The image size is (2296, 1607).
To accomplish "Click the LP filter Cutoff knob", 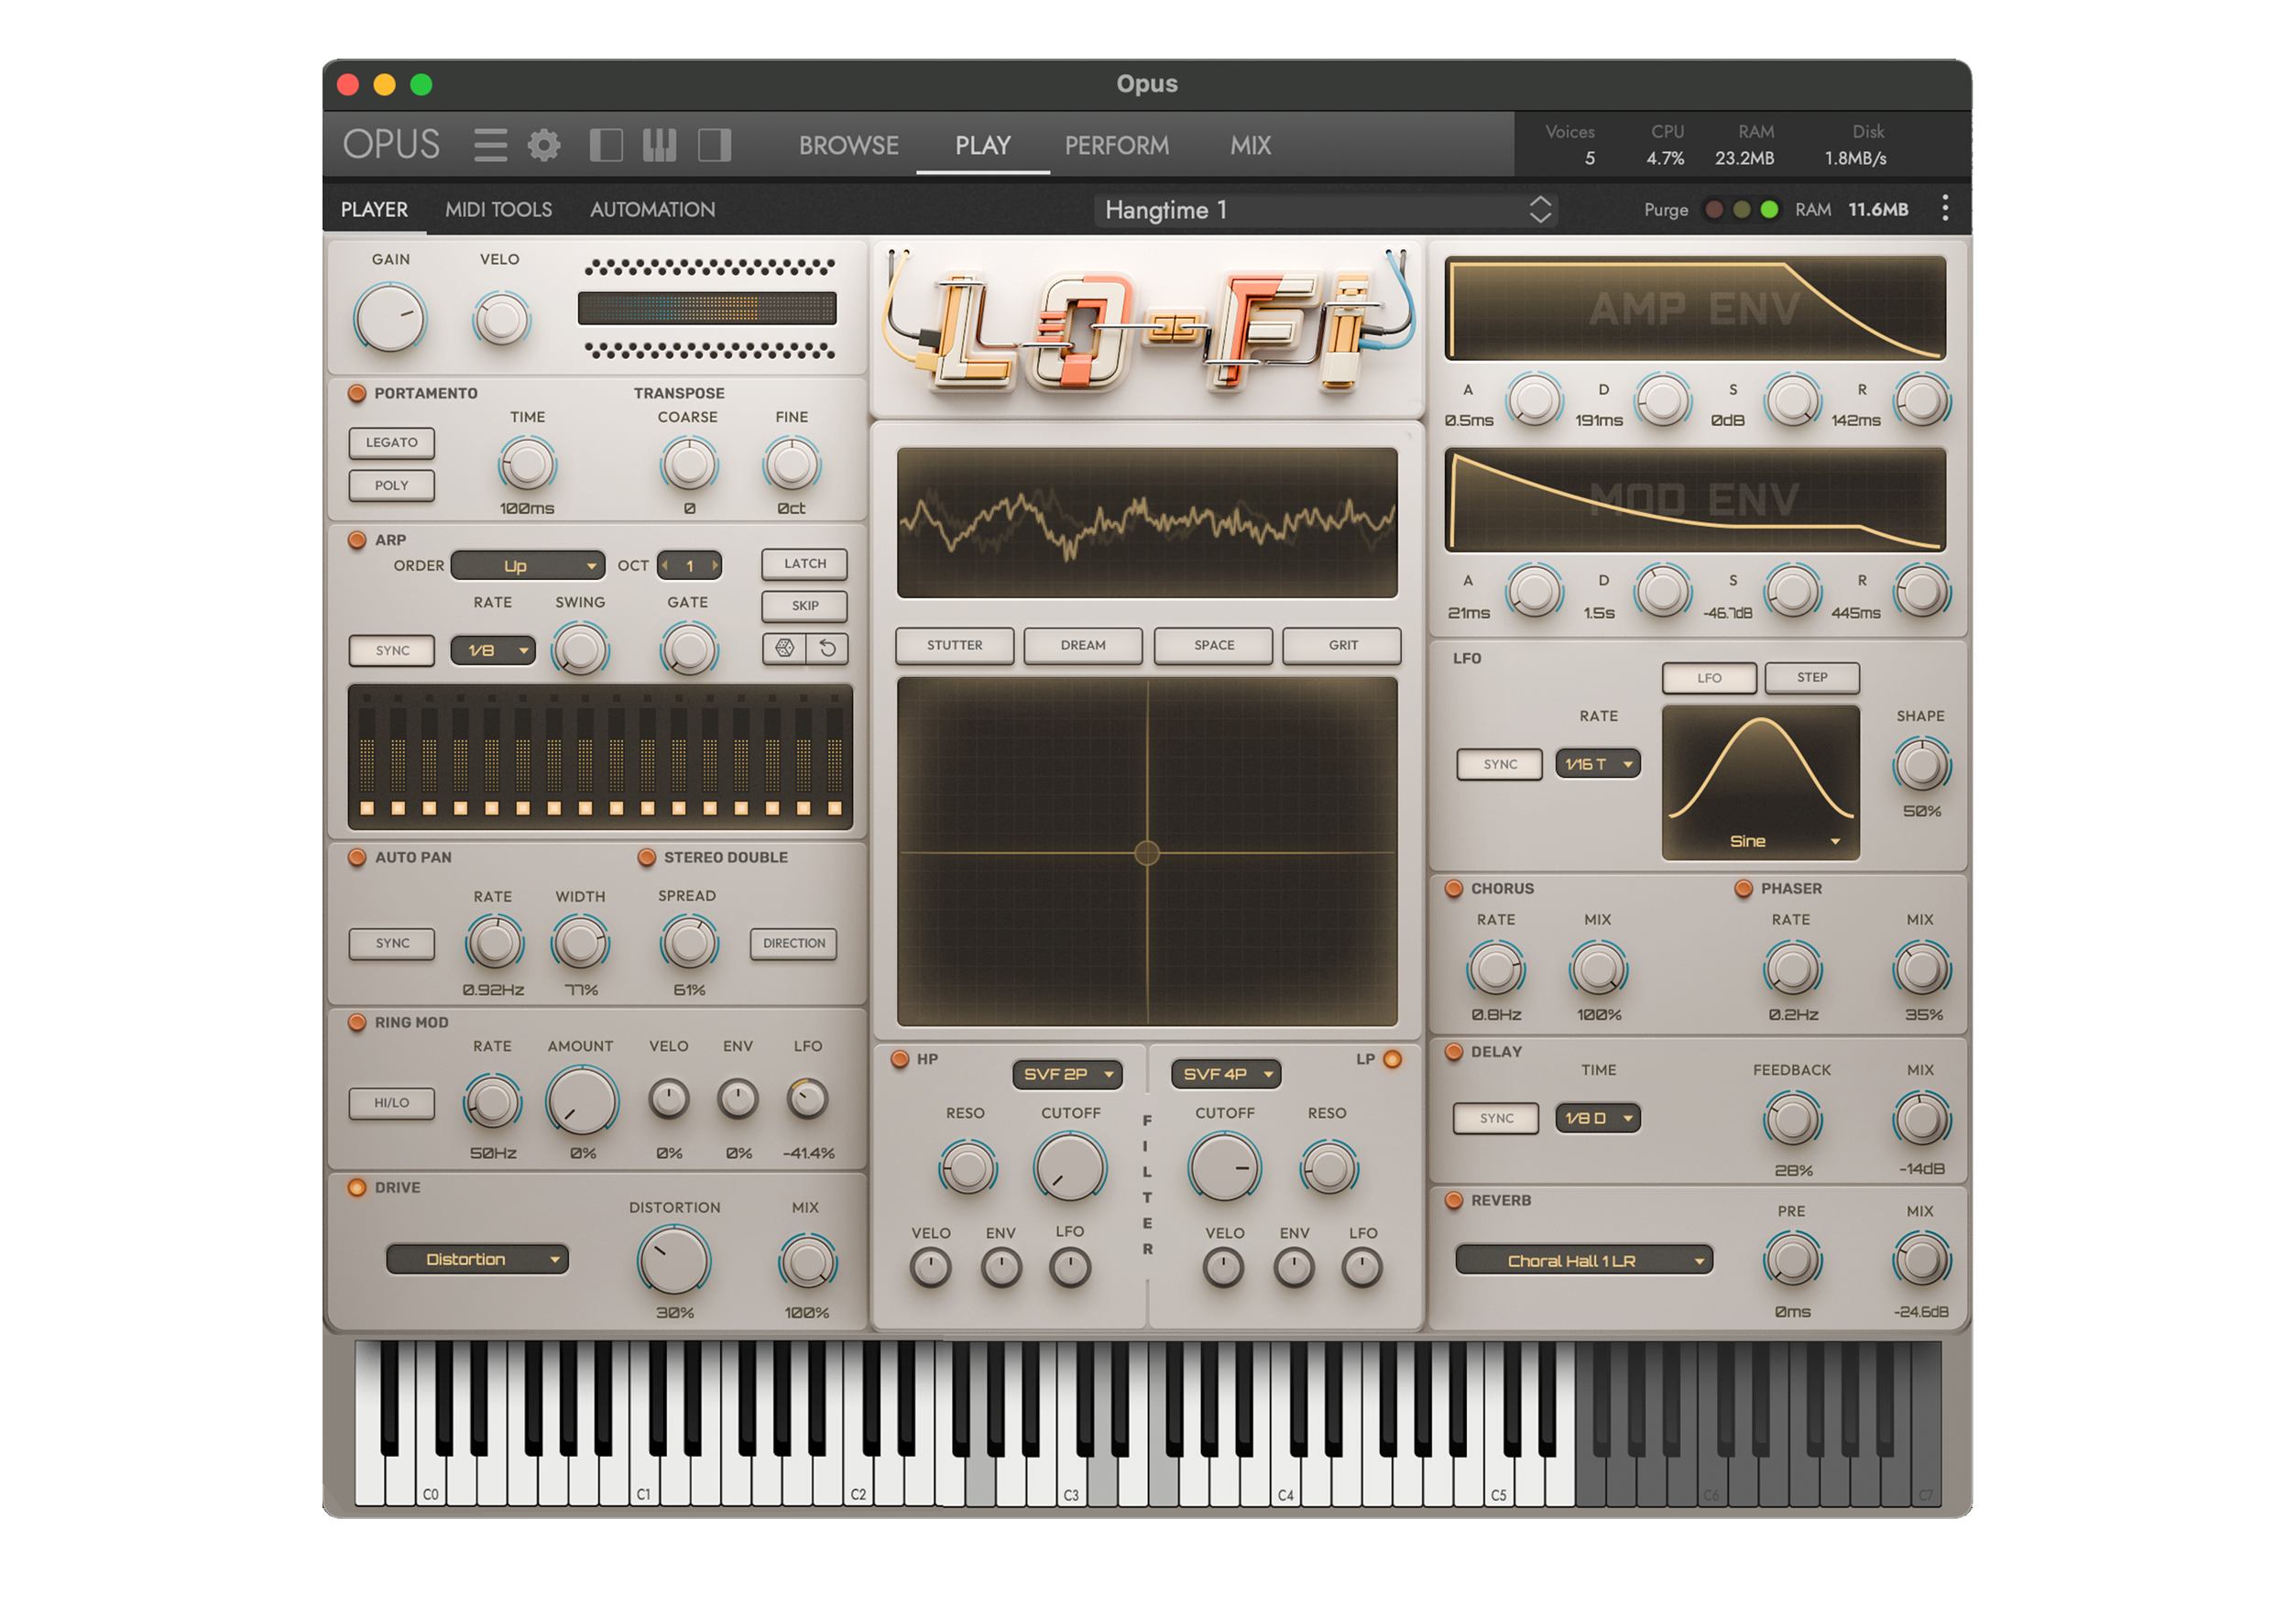I will [1224, 1167].
